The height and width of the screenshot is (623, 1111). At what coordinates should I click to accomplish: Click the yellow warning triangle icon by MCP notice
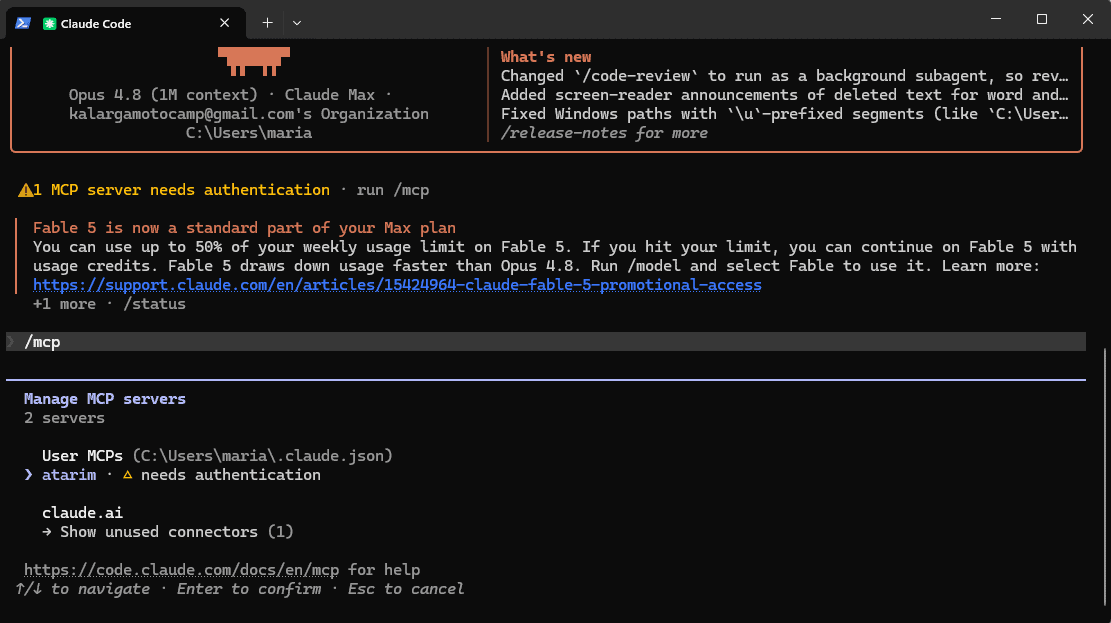pyautogui.click(x=25, y=190)
